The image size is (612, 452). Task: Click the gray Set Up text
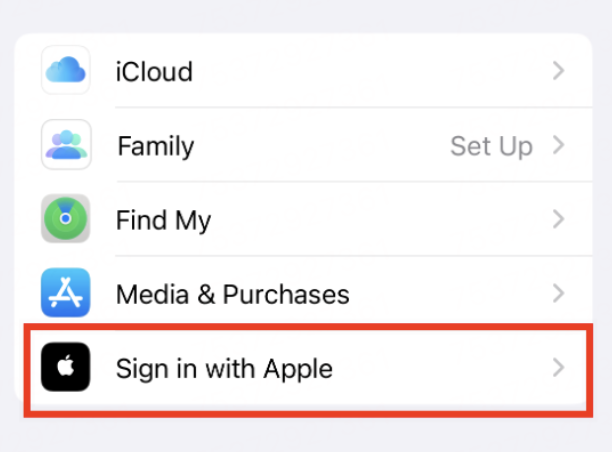click(491, 147)
